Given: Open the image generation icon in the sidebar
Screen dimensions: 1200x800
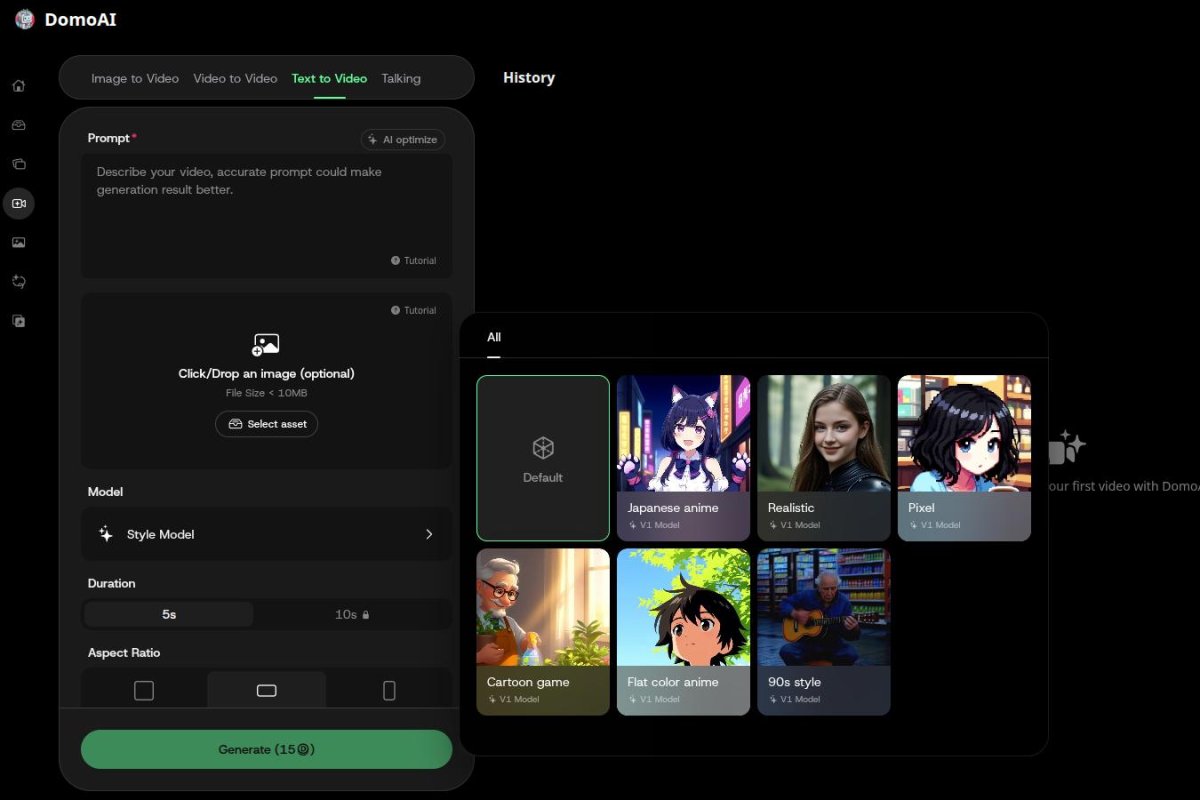Looking at the screenshot, I should tap(18, 241).
